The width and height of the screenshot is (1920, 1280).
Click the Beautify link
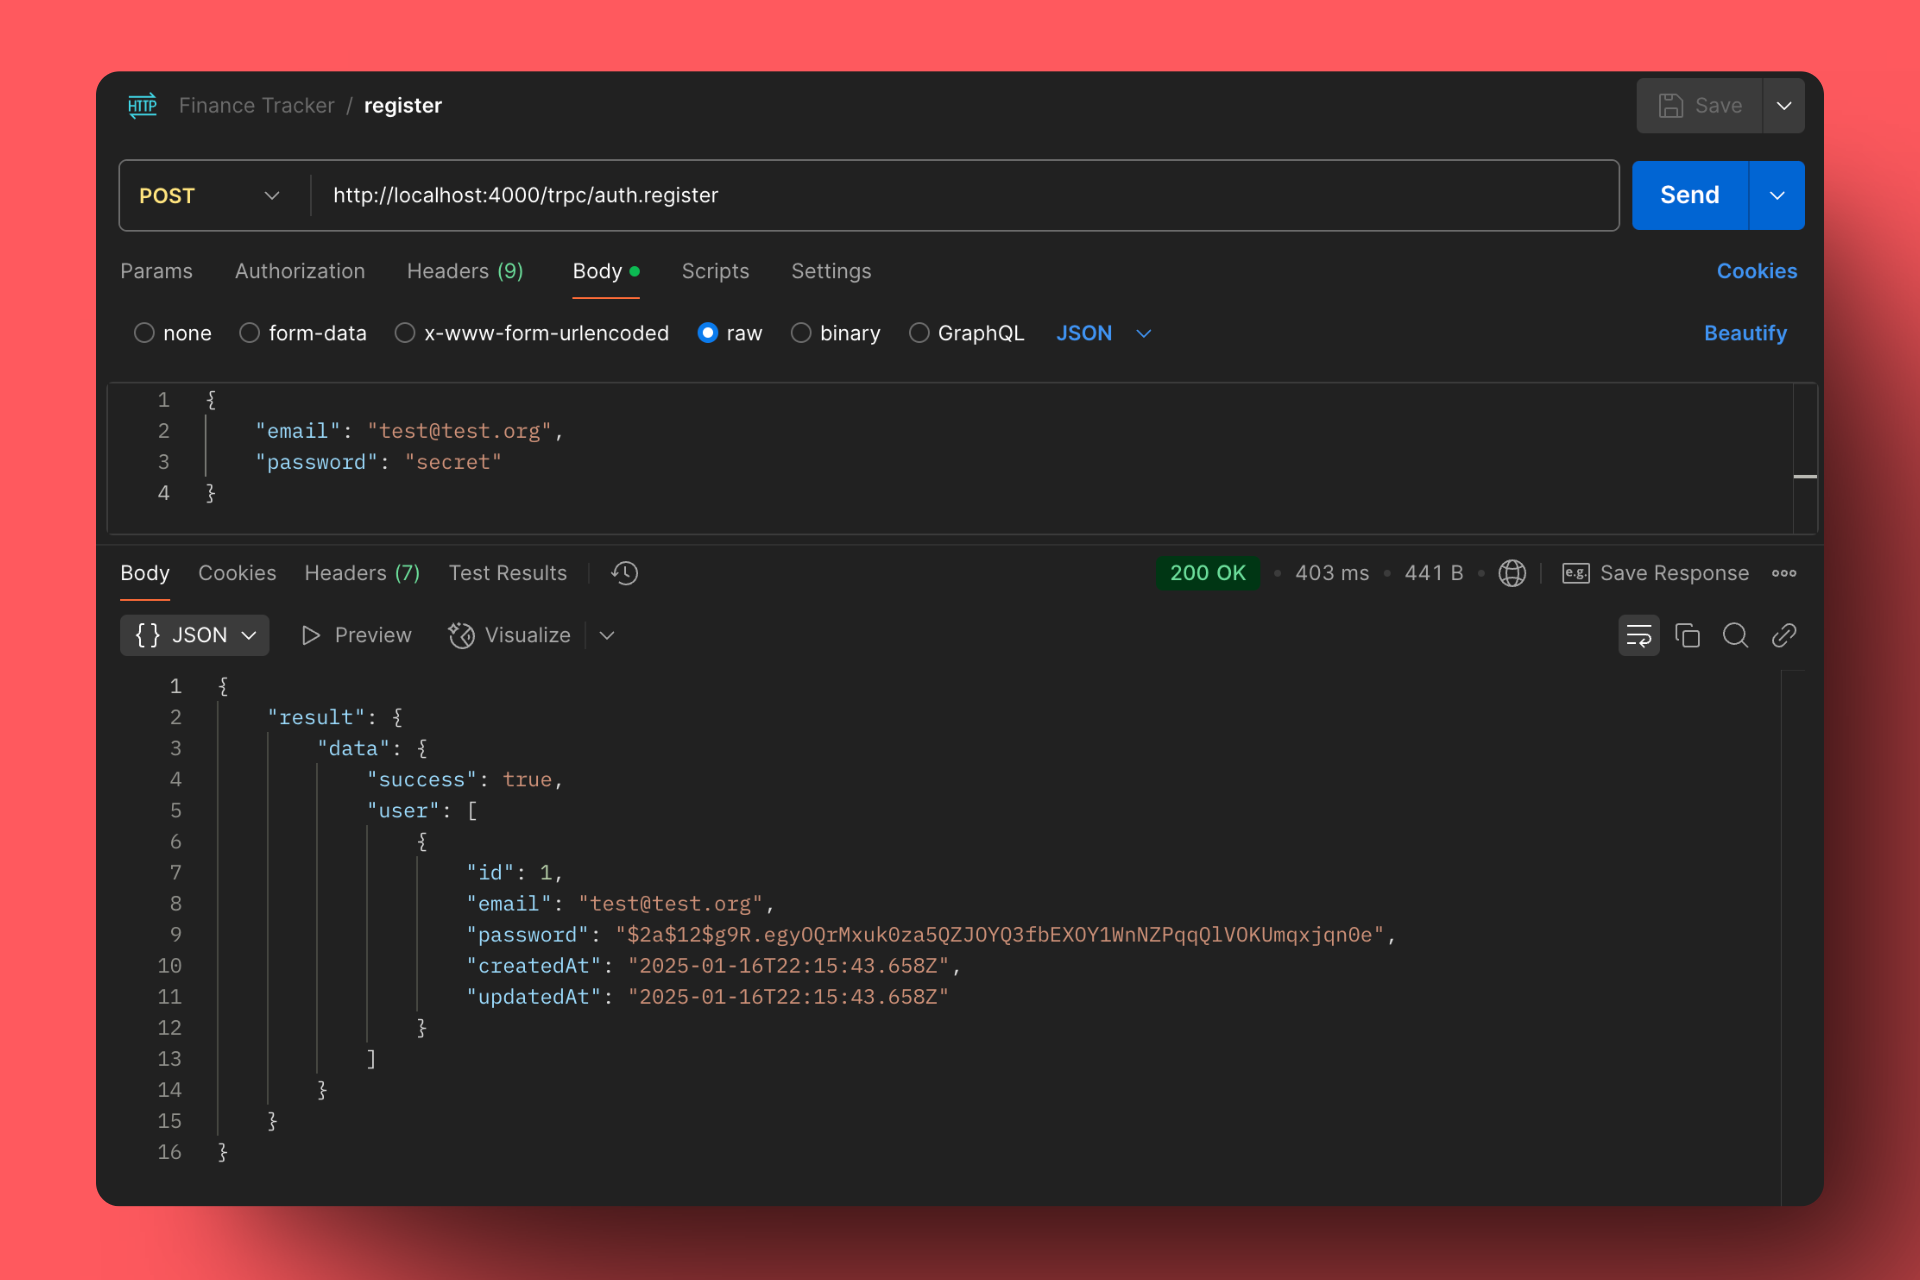click(x=1745, y=333)
